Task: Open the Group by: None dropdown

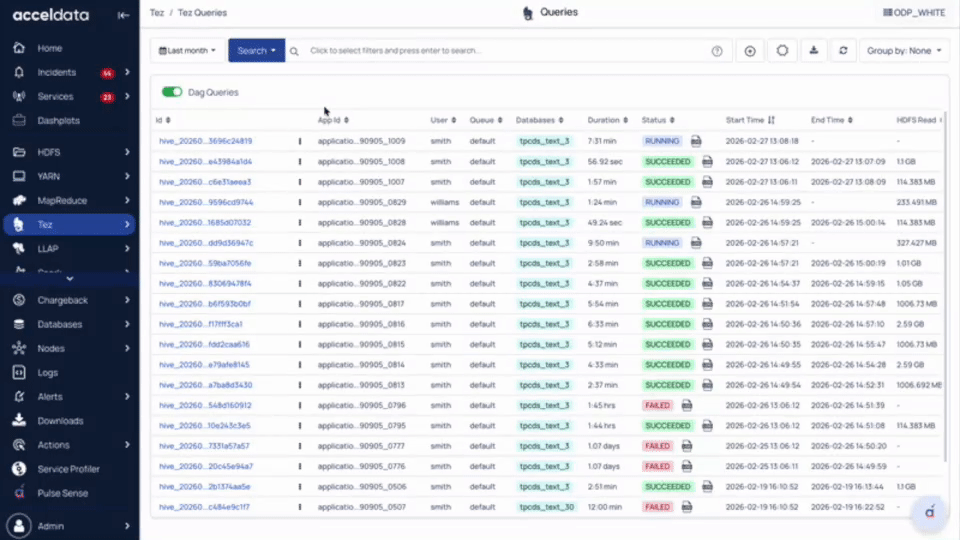Action: pyautogui.click(x=904, y=51)
